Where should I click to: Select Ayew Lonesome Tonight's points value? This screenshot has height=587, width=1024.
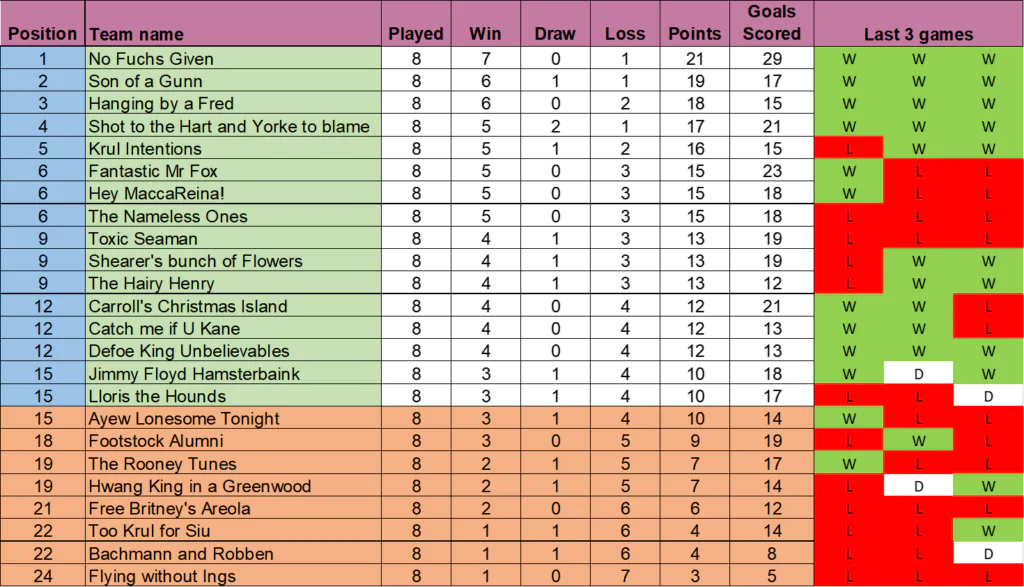coord(695,419)
